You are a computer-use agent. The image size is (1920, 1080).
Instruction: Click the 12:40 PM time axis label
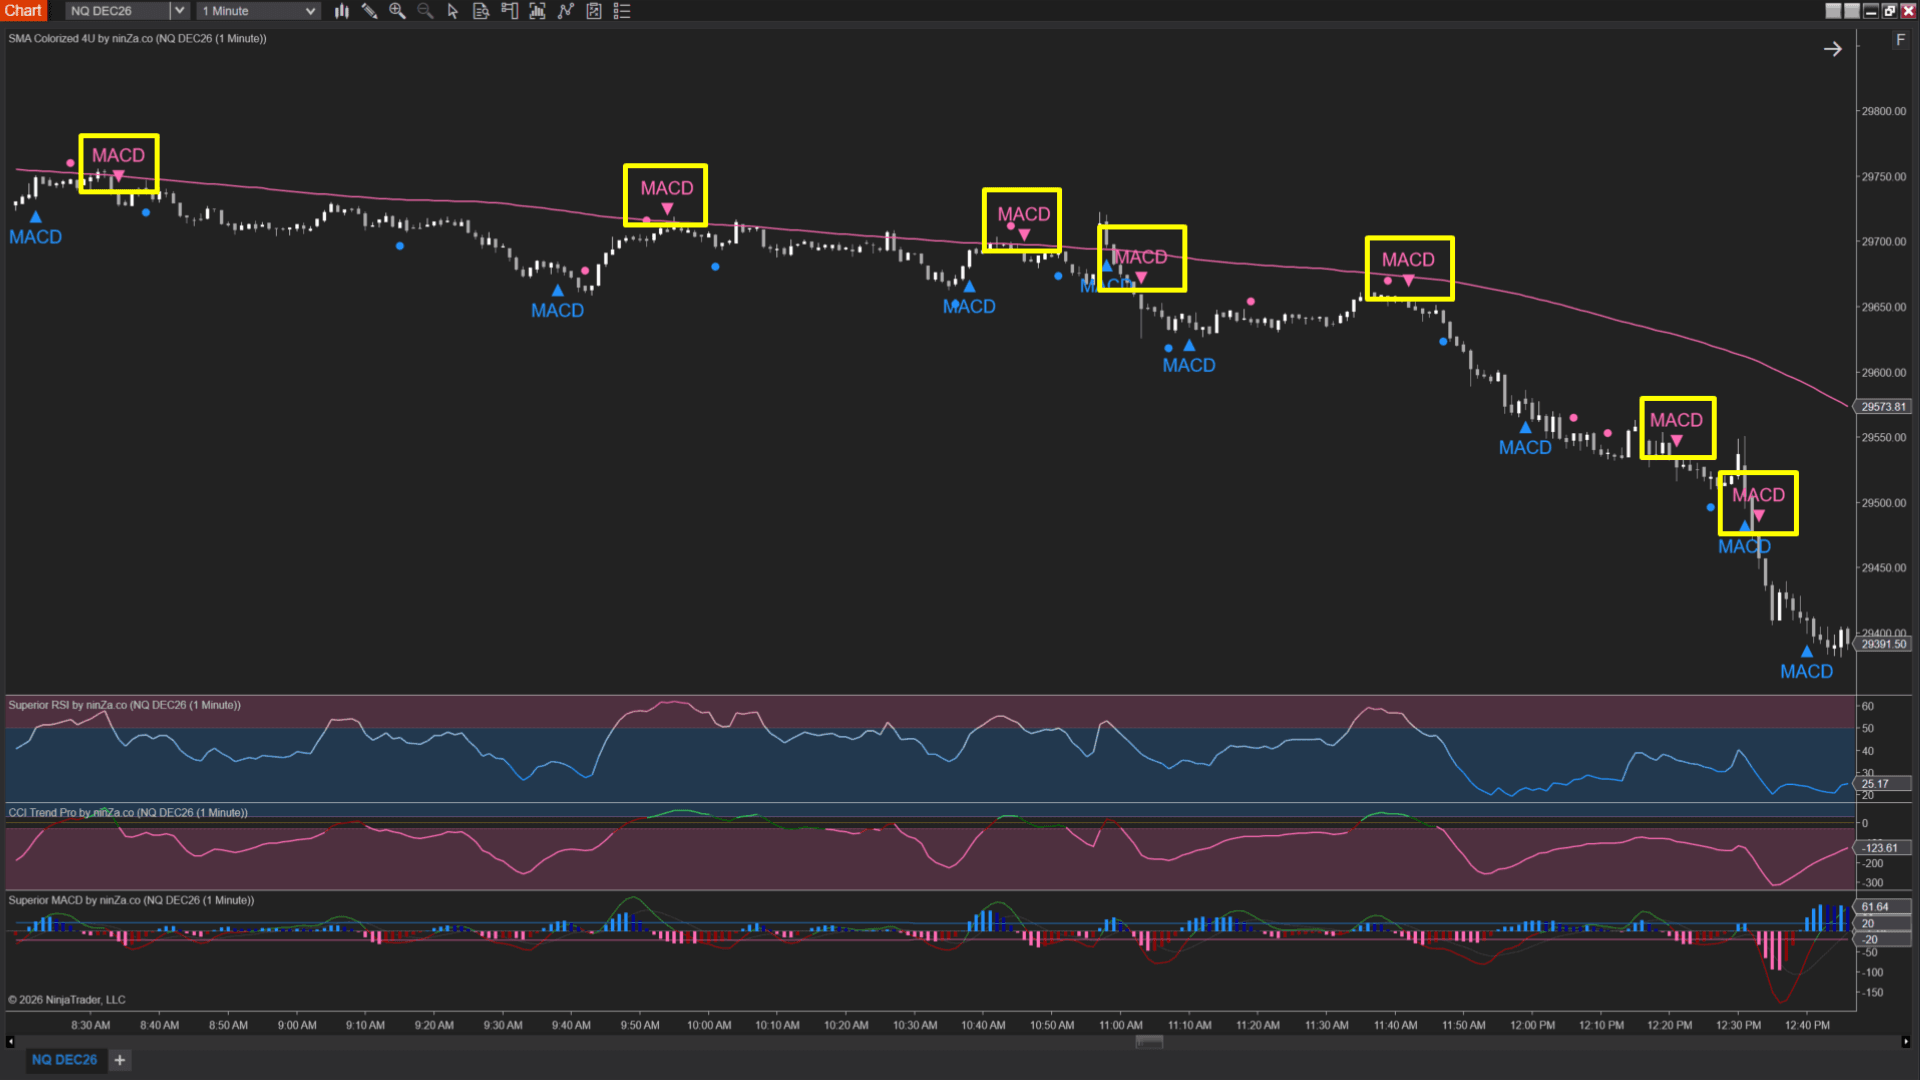pyautogui.click(x=1807, y=1026)
